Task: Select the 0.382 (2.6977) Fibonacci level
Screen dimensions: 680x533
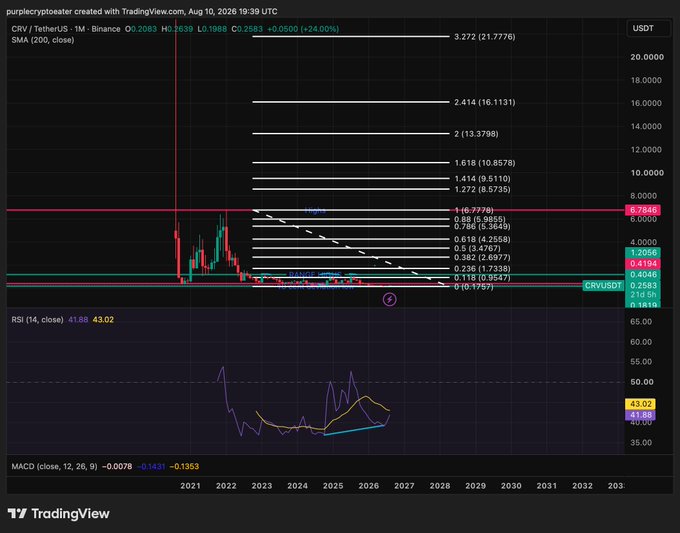Action: [482, 258]
